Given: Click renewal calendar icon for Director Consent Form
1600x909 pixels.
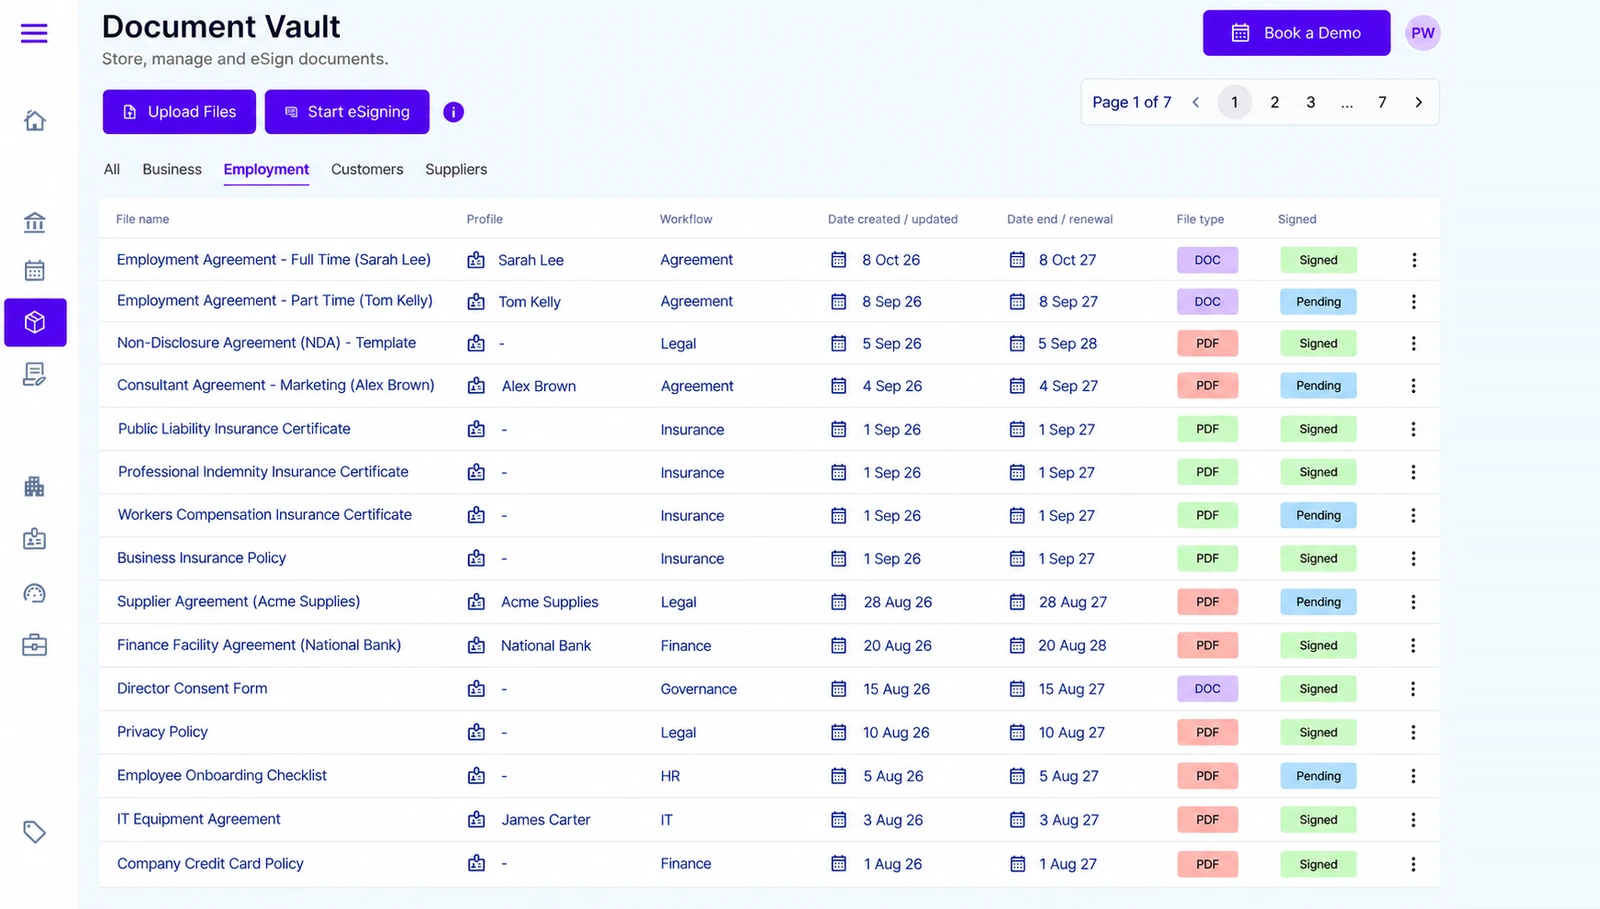Looking at the screenshot, I should (1017, 689).
